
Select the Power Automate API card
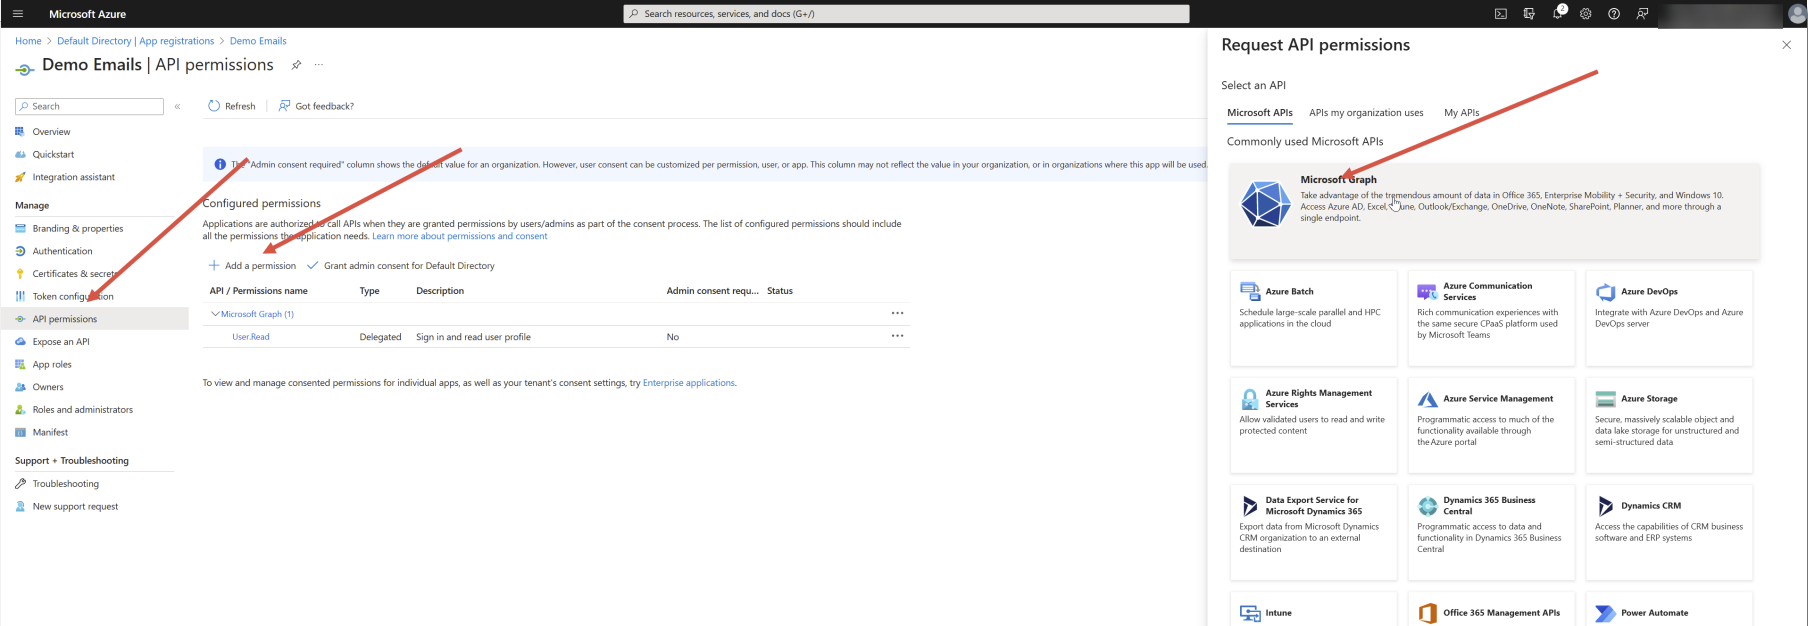coord(1669,609)
